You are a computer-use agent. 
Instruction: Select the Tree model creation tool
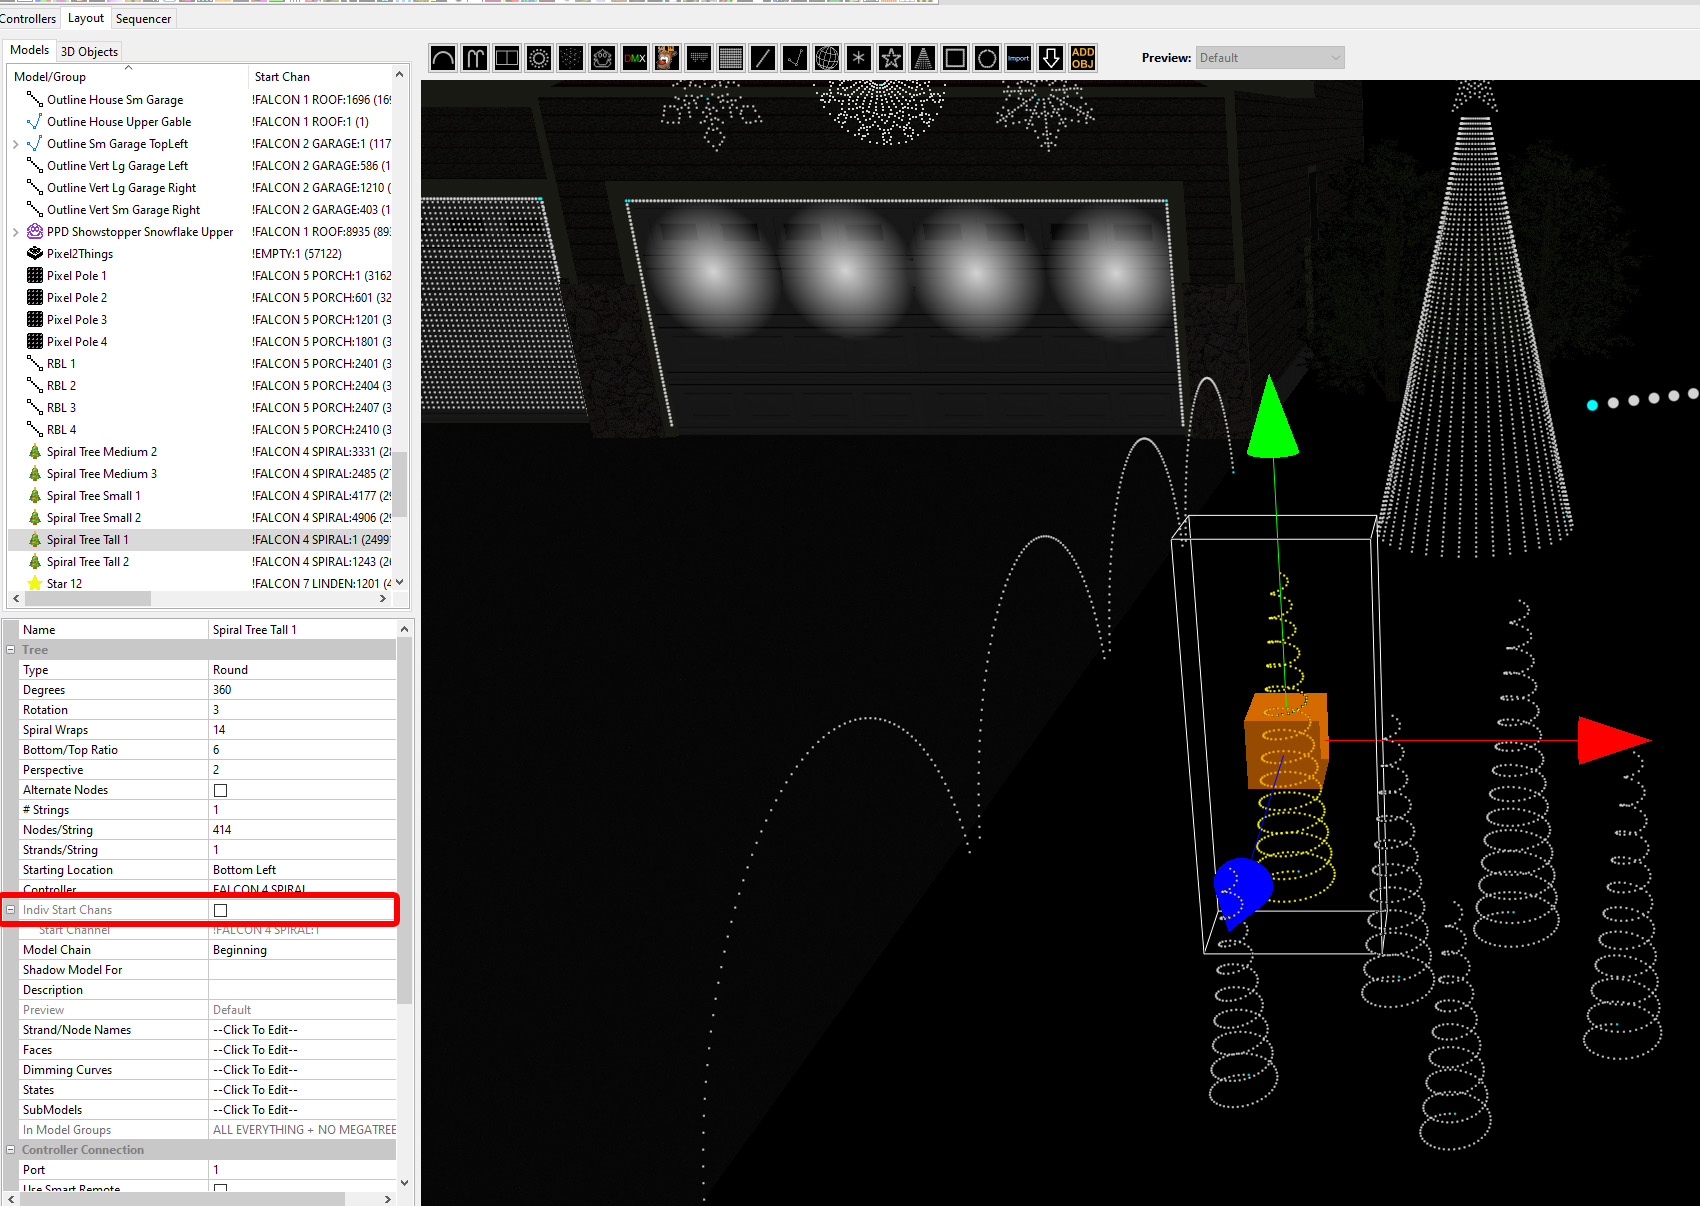923,58
